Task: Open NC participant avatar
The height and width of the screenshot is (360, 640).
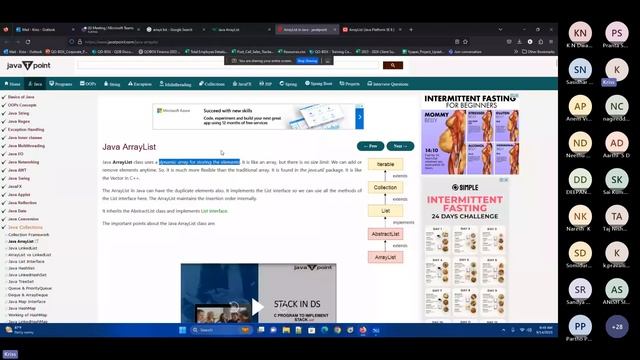Action: pos(617,107)
